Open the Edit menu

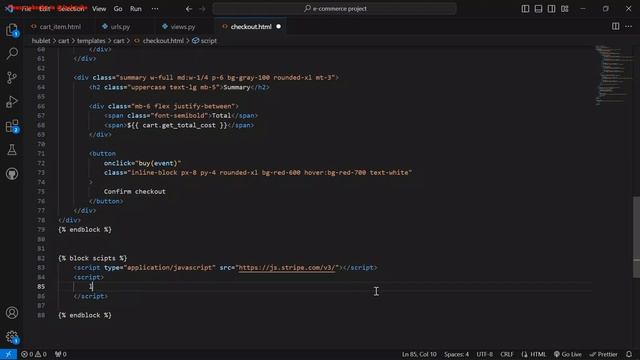click(x=44, y=9)
